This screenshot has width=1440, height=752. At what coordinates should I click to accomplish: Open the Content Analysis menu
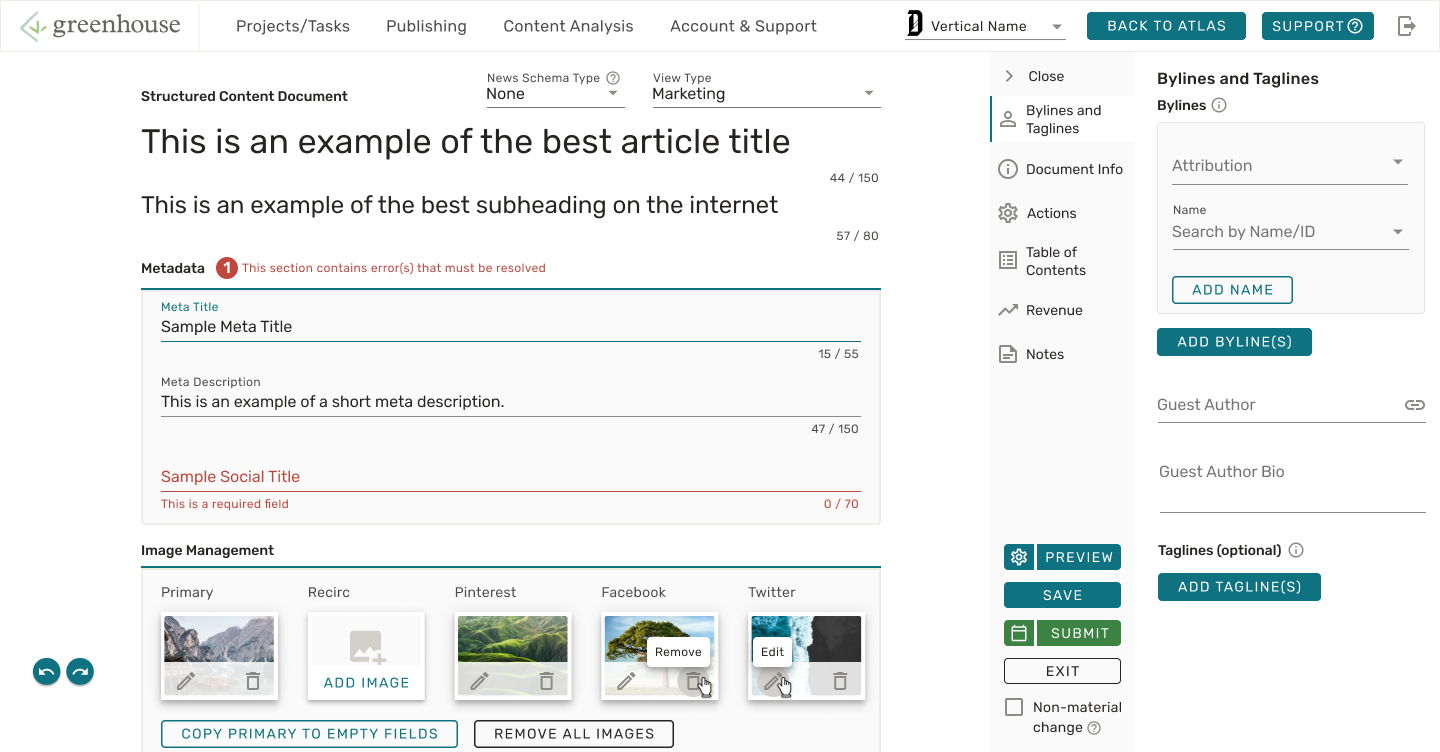pyautogui.click(x=568, y=26)
